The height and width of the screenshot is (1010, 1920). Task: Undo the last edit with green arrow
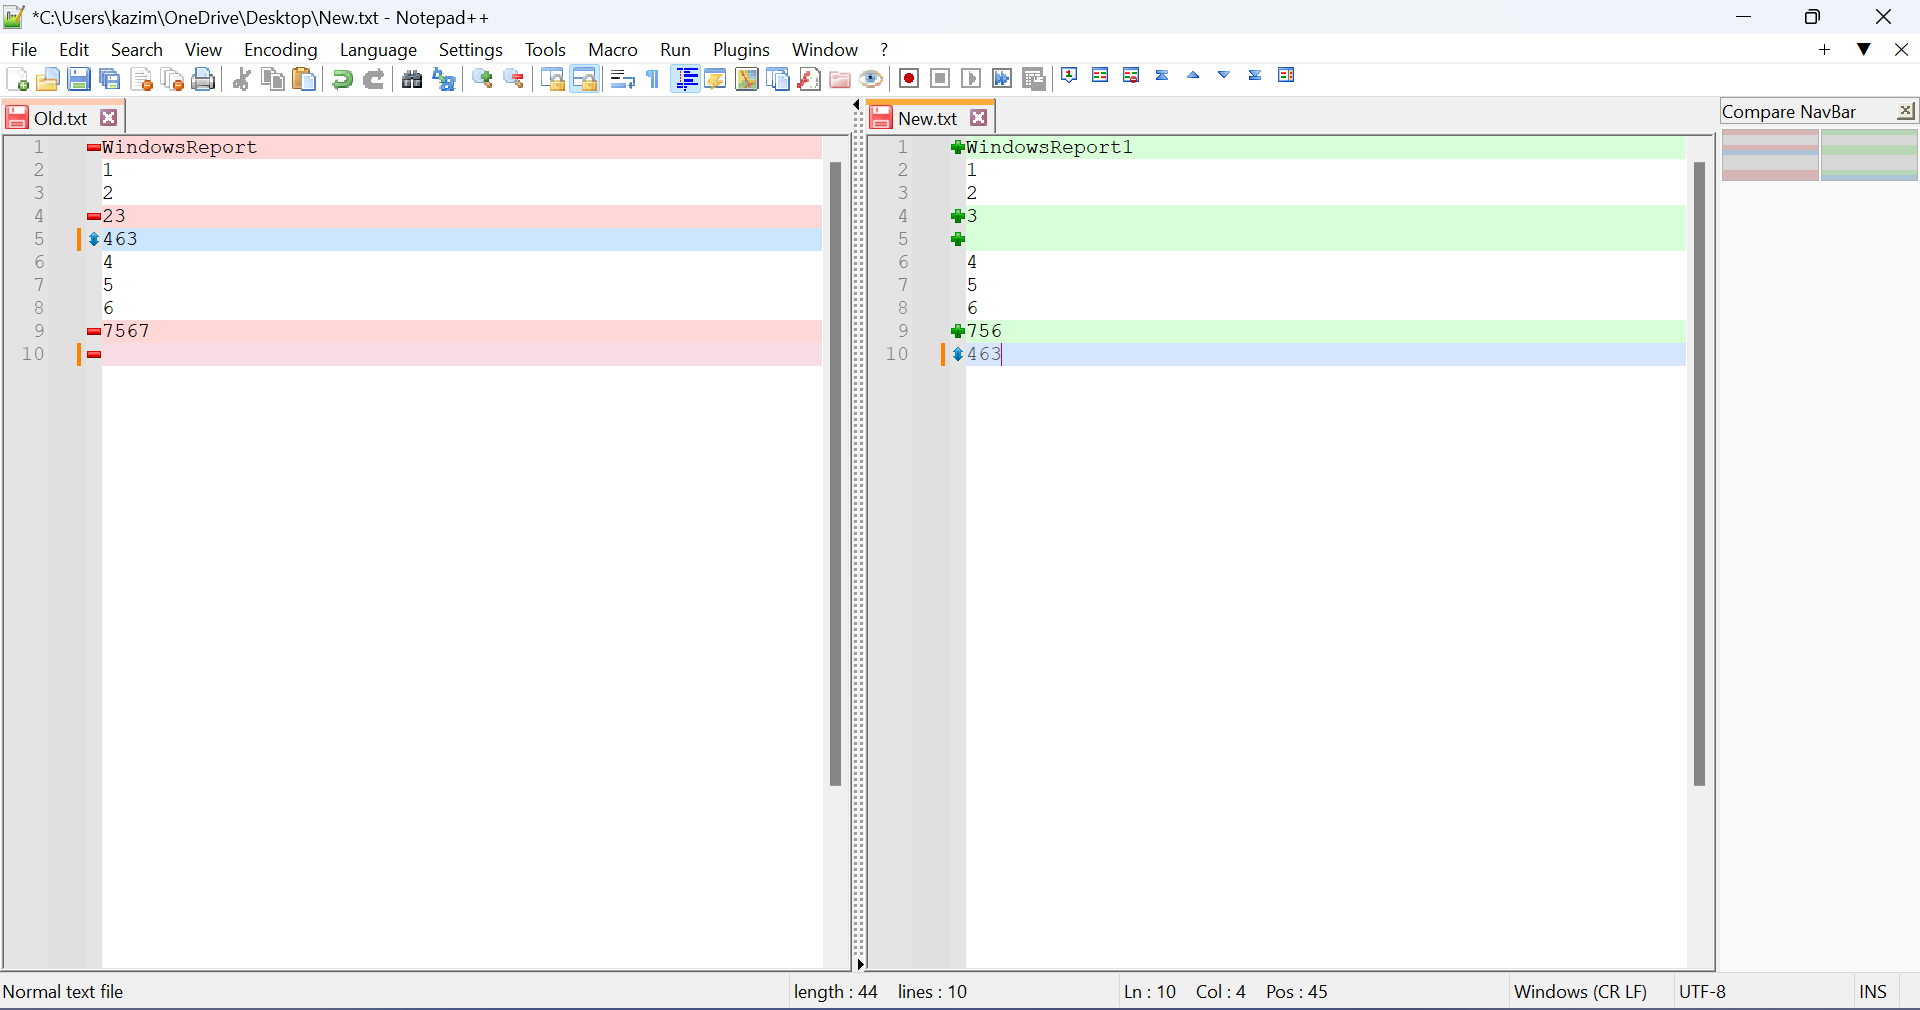(x=342, y=79)
